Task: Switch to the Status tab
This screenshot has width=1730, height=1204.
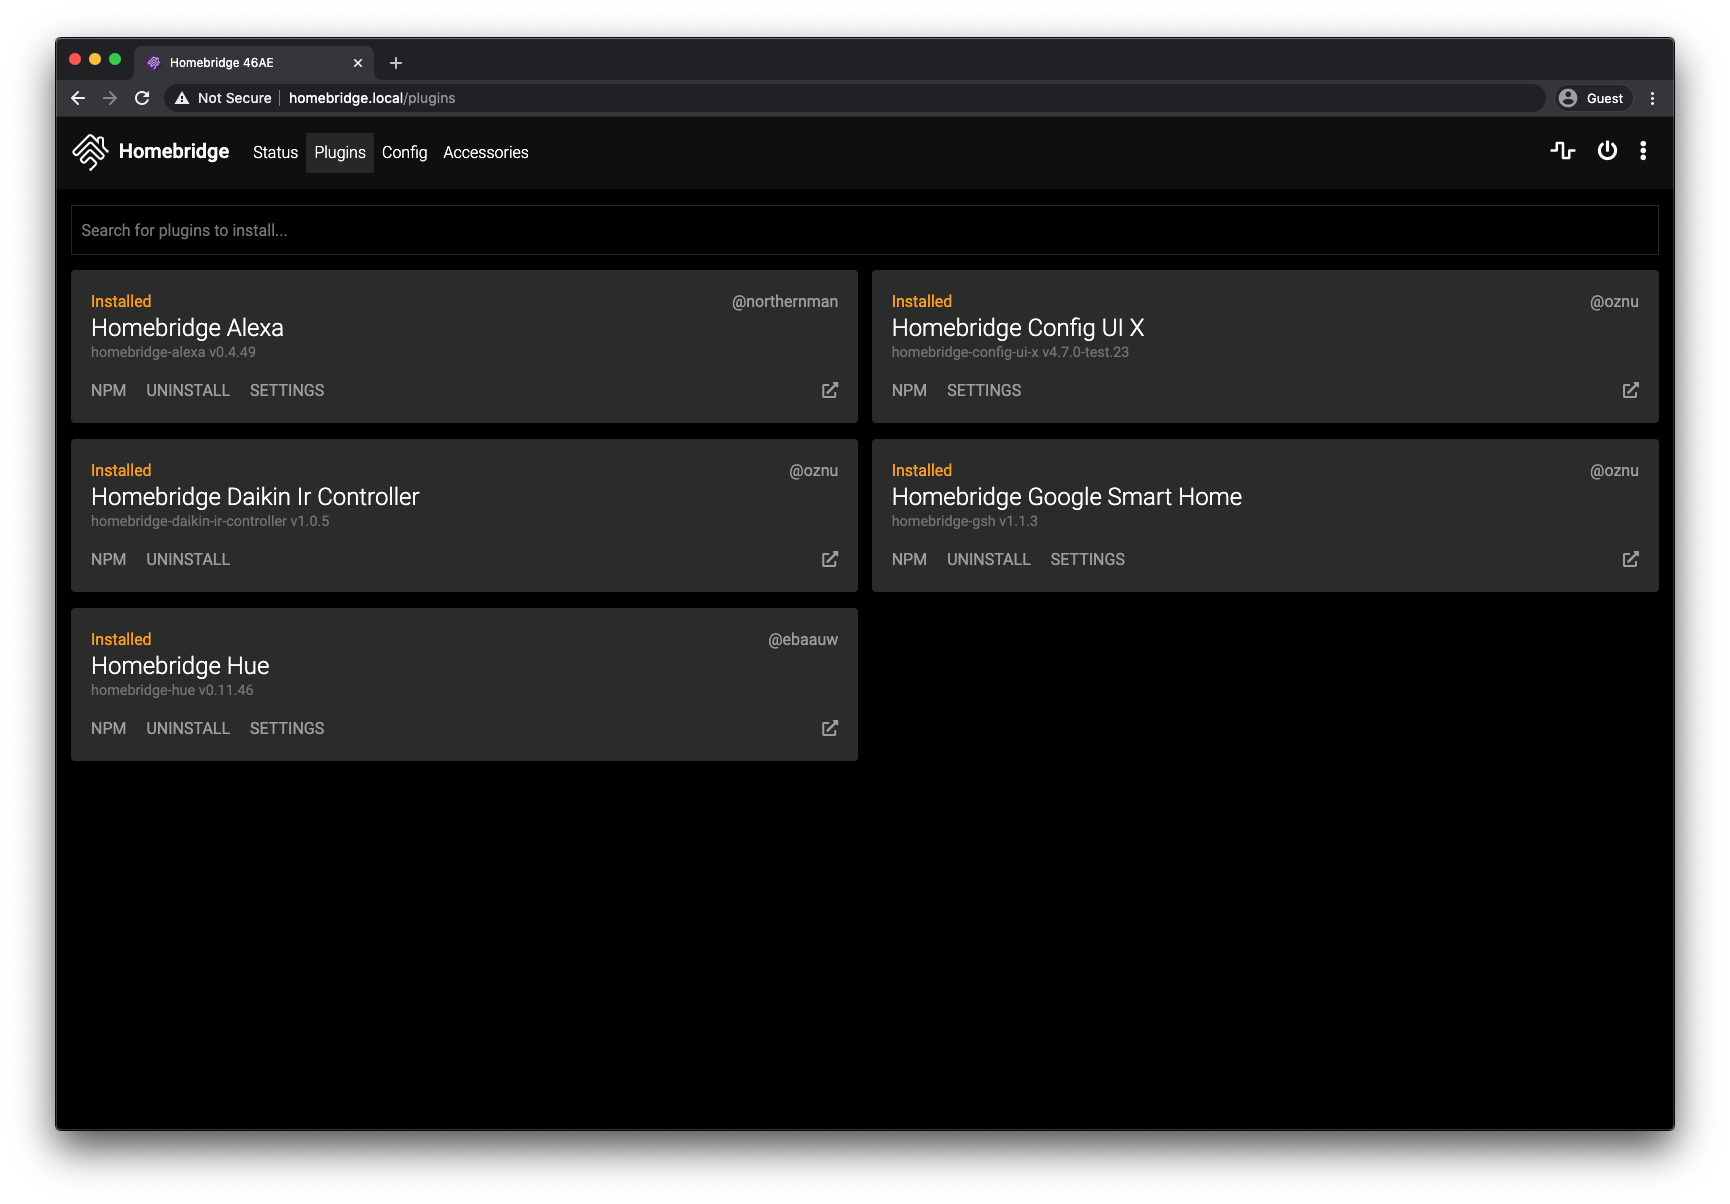Action: click(x=275, y=153)
